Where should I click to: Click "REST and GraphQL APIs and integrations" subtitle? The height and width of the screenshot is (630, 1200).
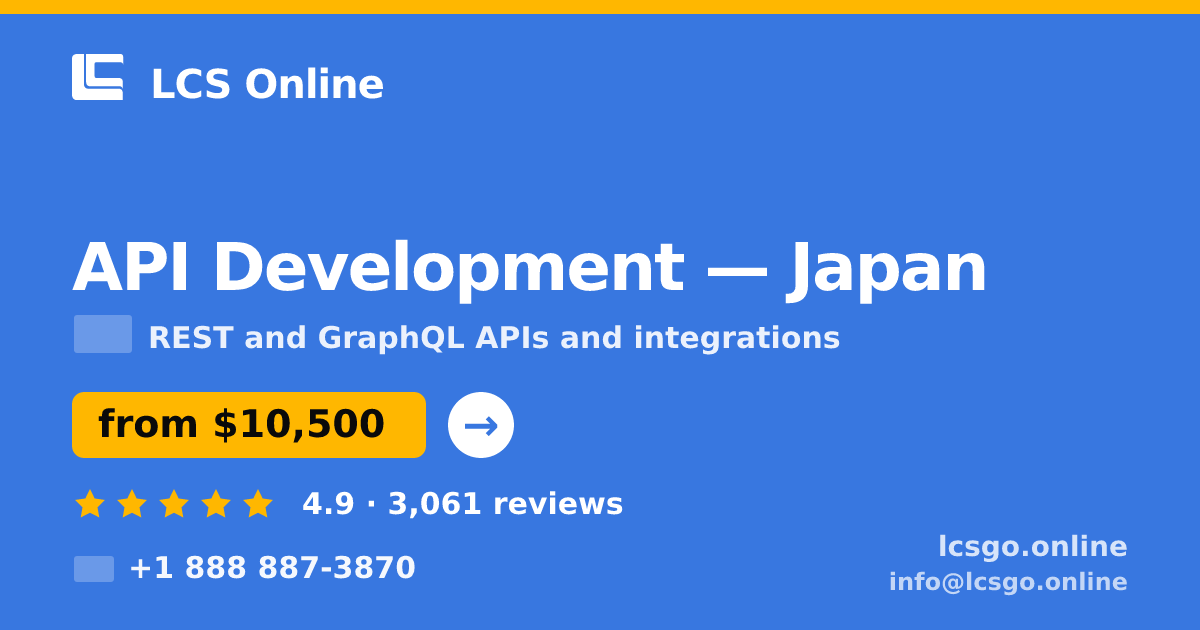coord(494,338)
